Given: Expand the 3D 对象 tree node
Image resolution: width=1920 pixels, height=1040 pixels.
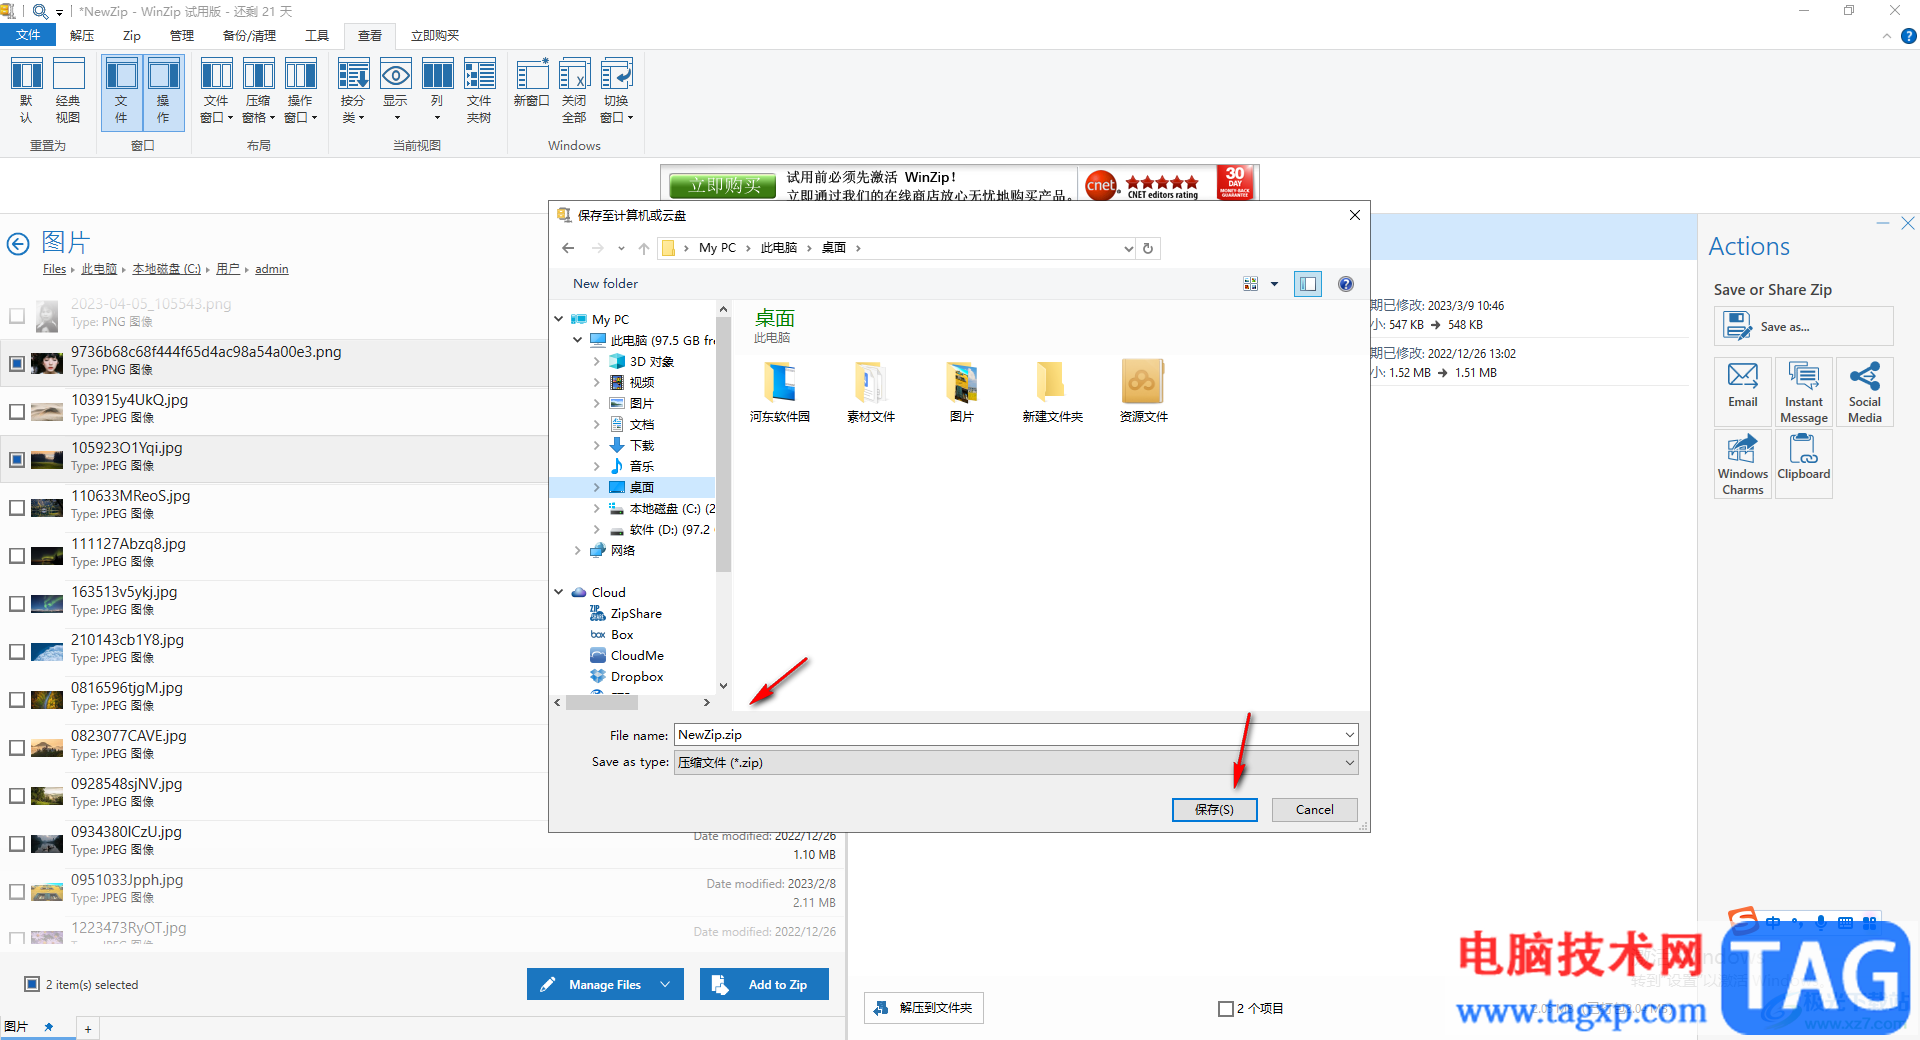Looking at the screenshot, I should [x=597, y=361].
